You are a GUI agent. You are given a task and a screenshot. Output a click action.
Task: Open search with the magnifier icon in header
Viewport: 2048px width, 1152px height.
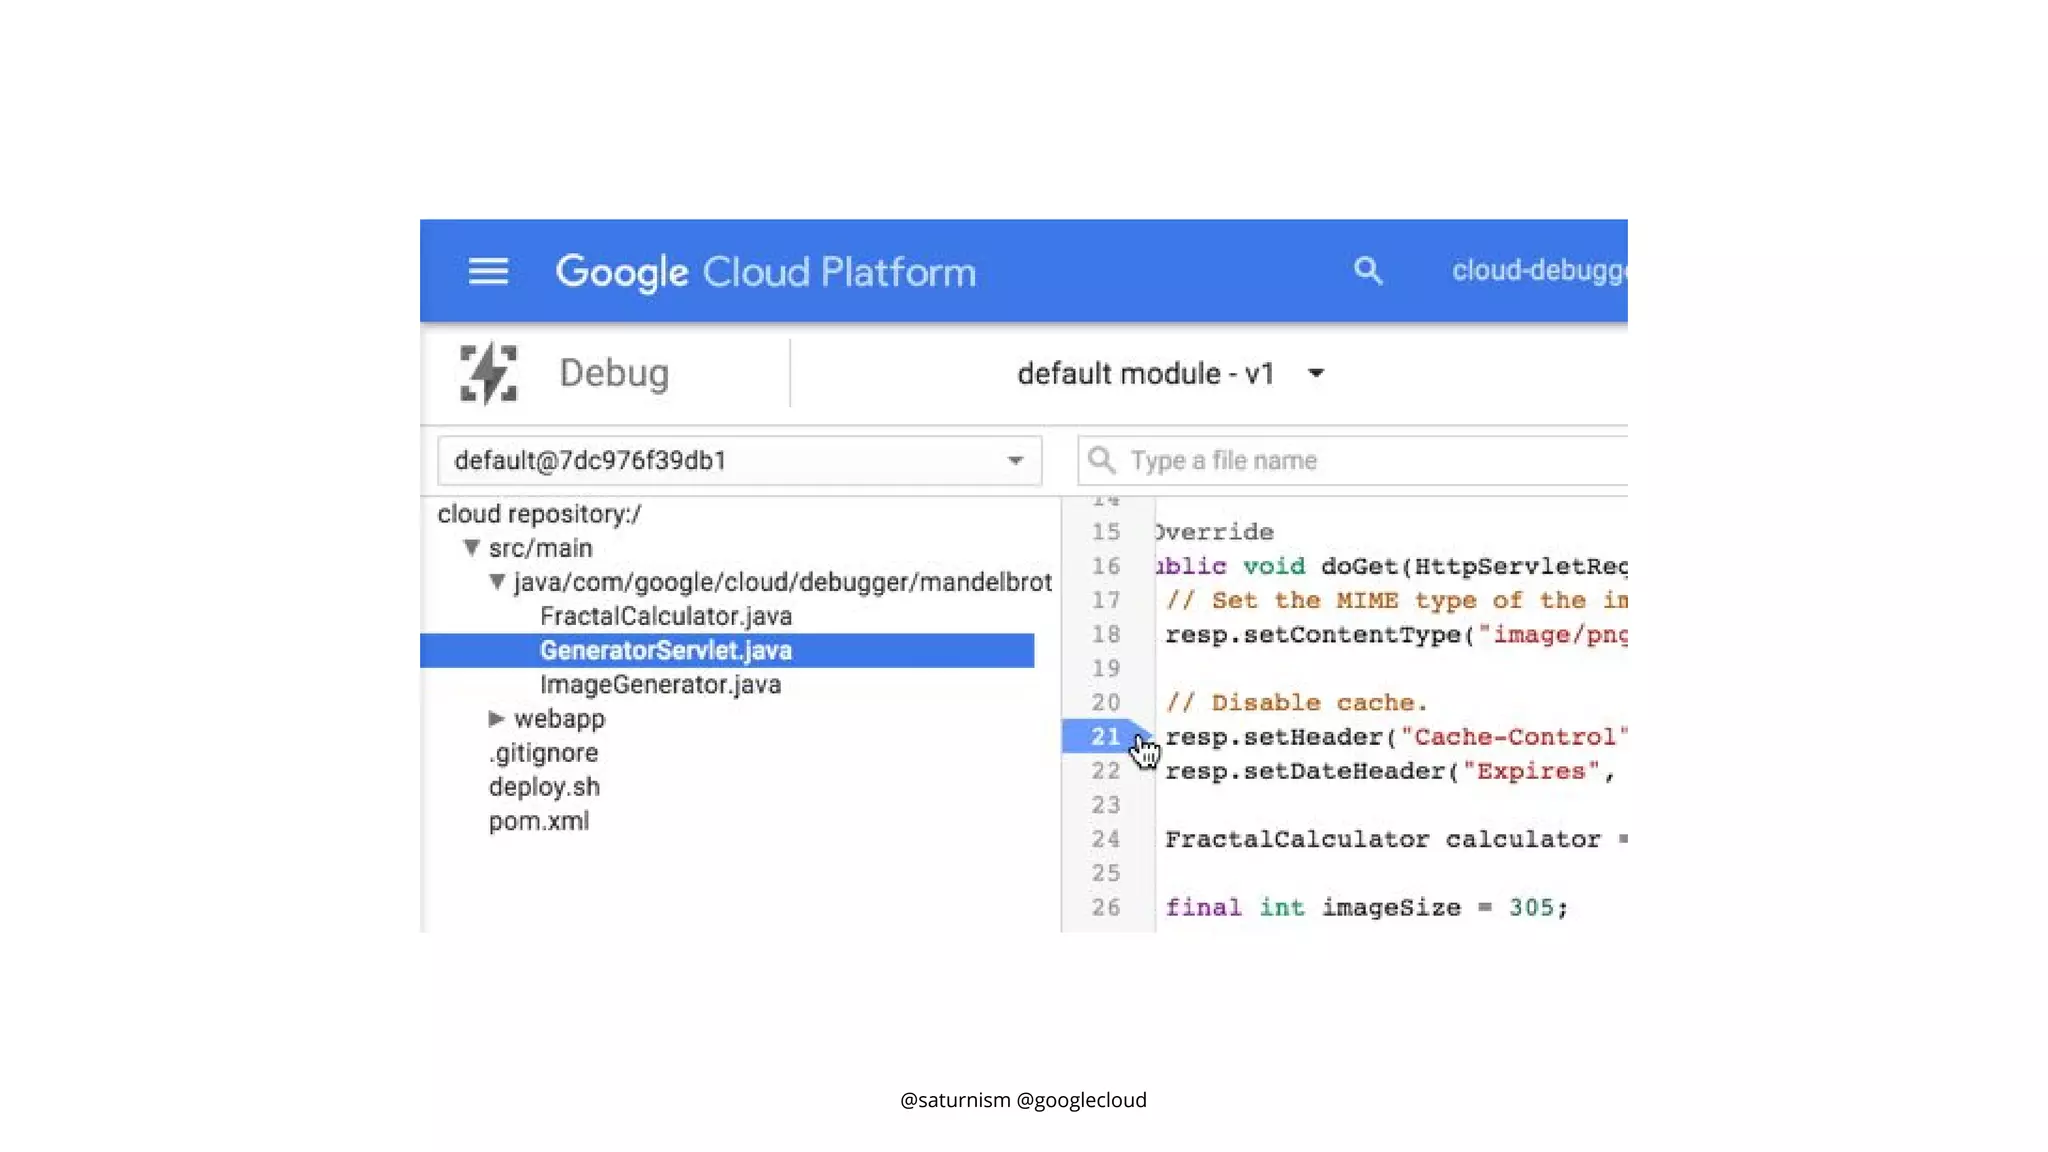point(1368,271)
